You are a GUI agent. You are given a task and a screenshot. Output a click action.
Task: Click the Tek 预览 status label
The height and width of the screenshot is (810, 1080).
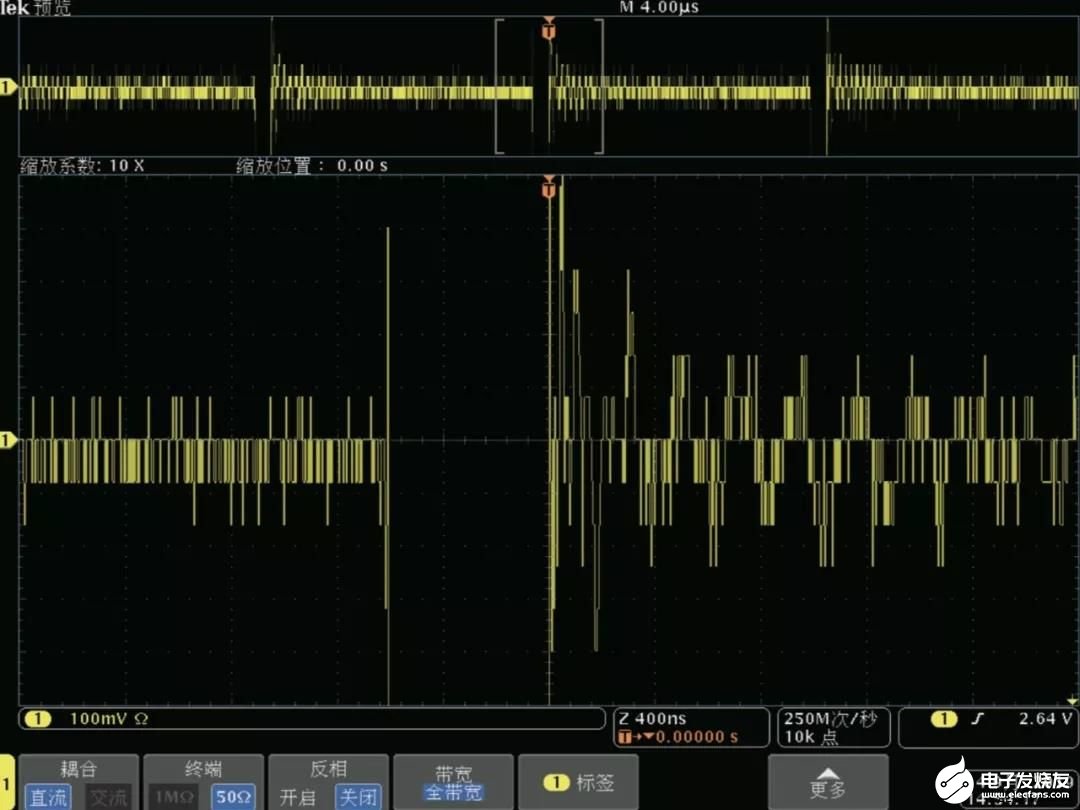[x=35, y=8]
